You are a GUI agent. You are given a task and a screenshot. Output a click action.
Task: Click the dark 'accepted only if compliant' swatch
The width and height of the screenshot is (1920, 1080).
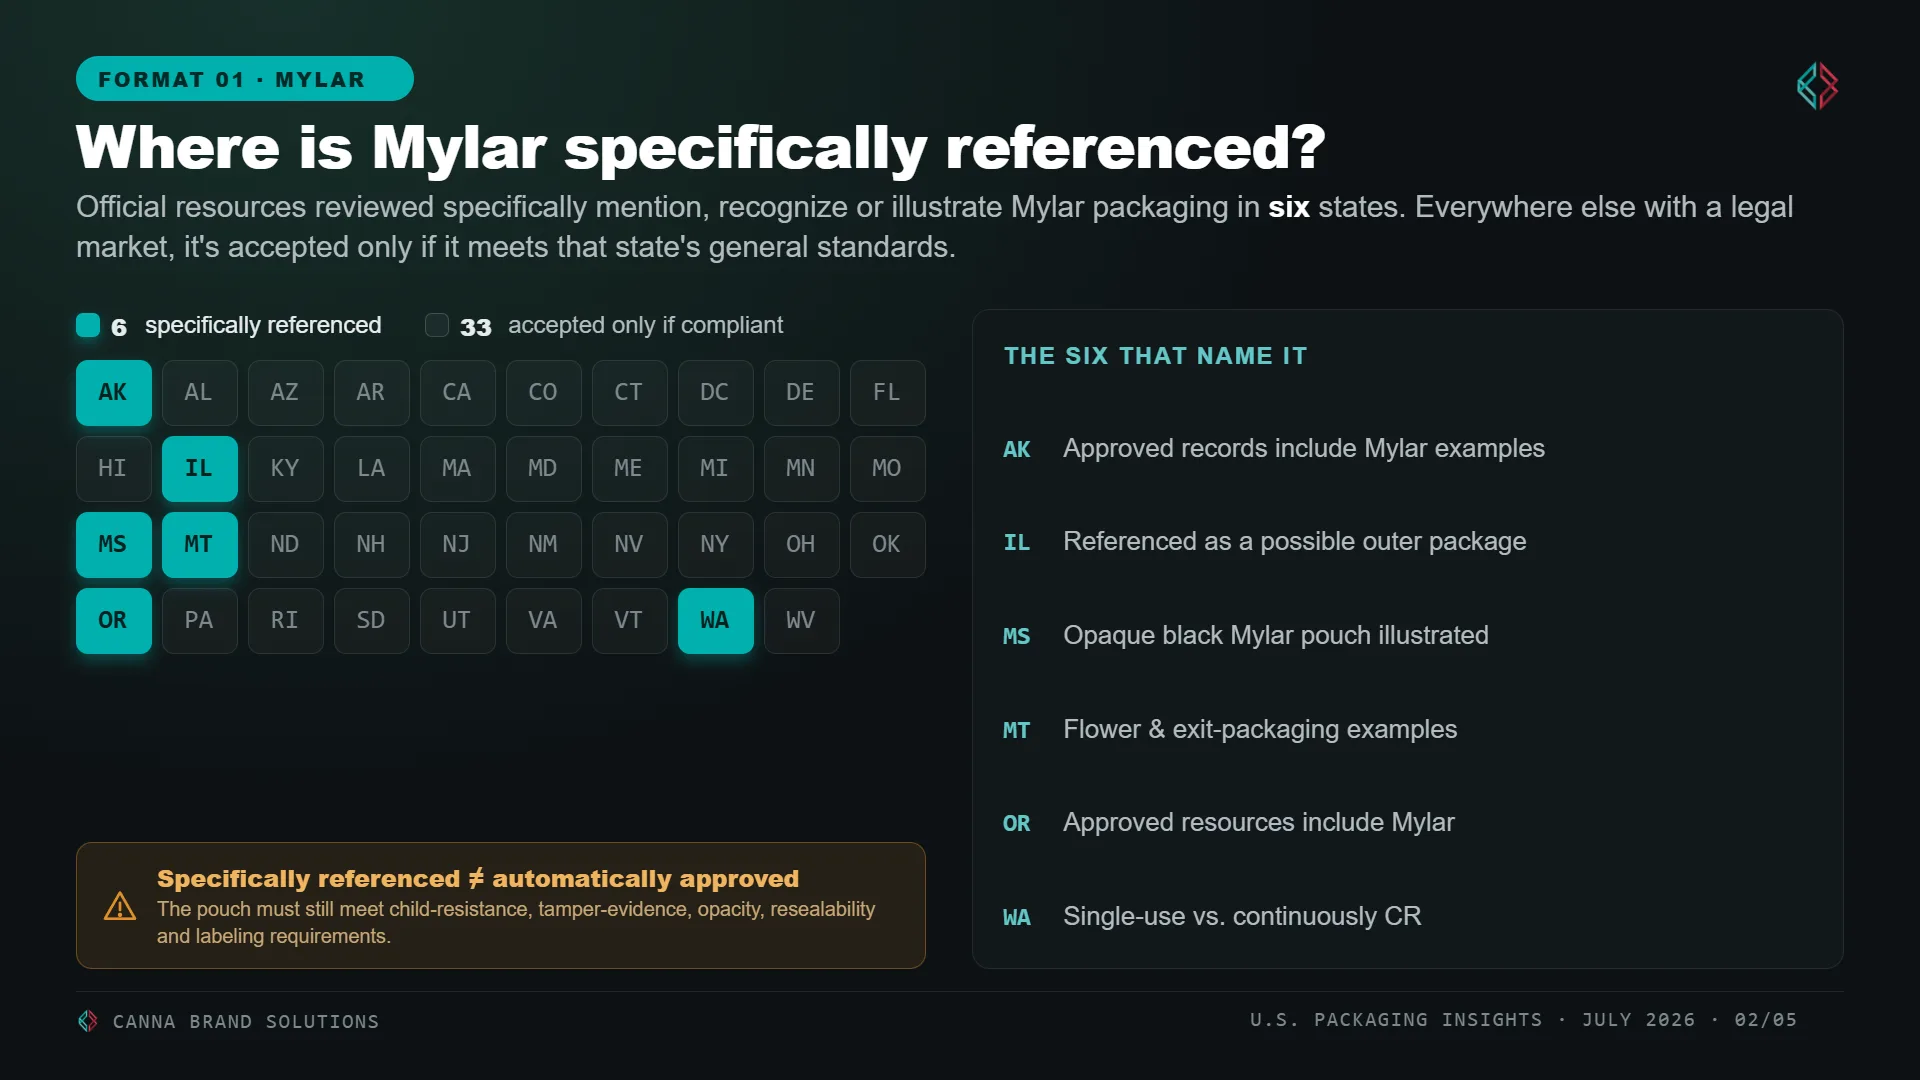pyautogui.click(x=437, y=325)
